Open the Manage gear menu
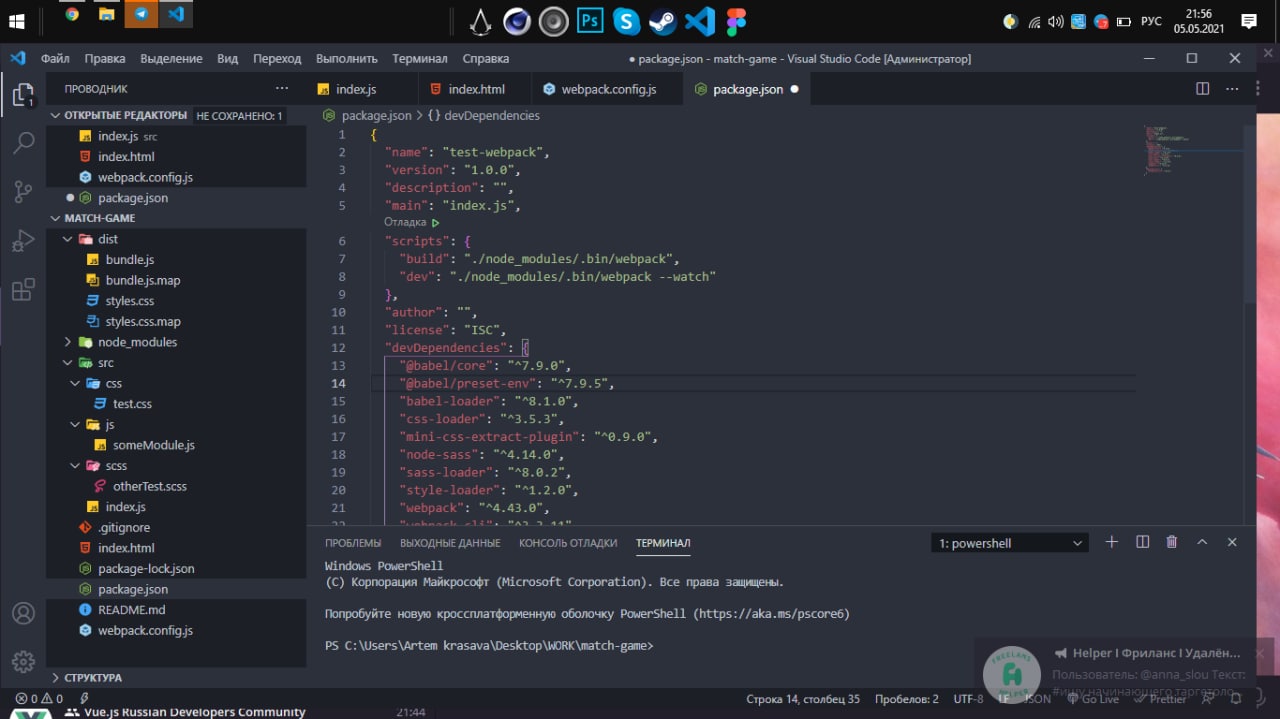The width and height of the screenshot is (1280, 719). [23, 661]
